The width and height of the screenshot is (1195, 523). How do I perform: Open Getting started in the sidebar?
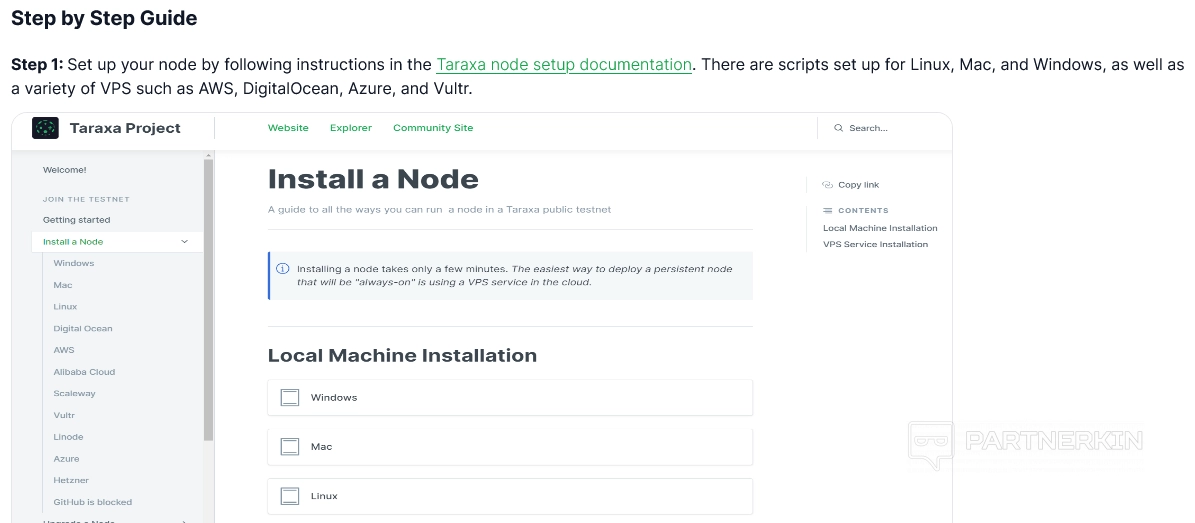(76, 220)
